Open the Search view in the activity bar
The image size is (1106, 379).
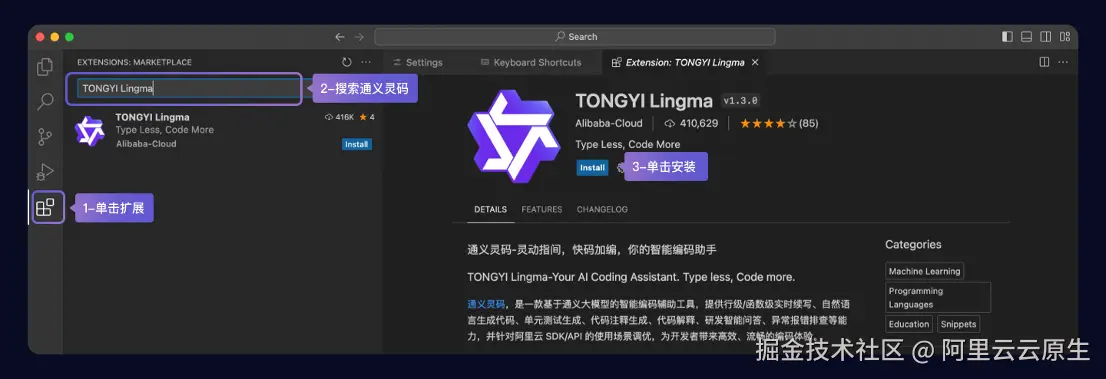coord(45,102)
